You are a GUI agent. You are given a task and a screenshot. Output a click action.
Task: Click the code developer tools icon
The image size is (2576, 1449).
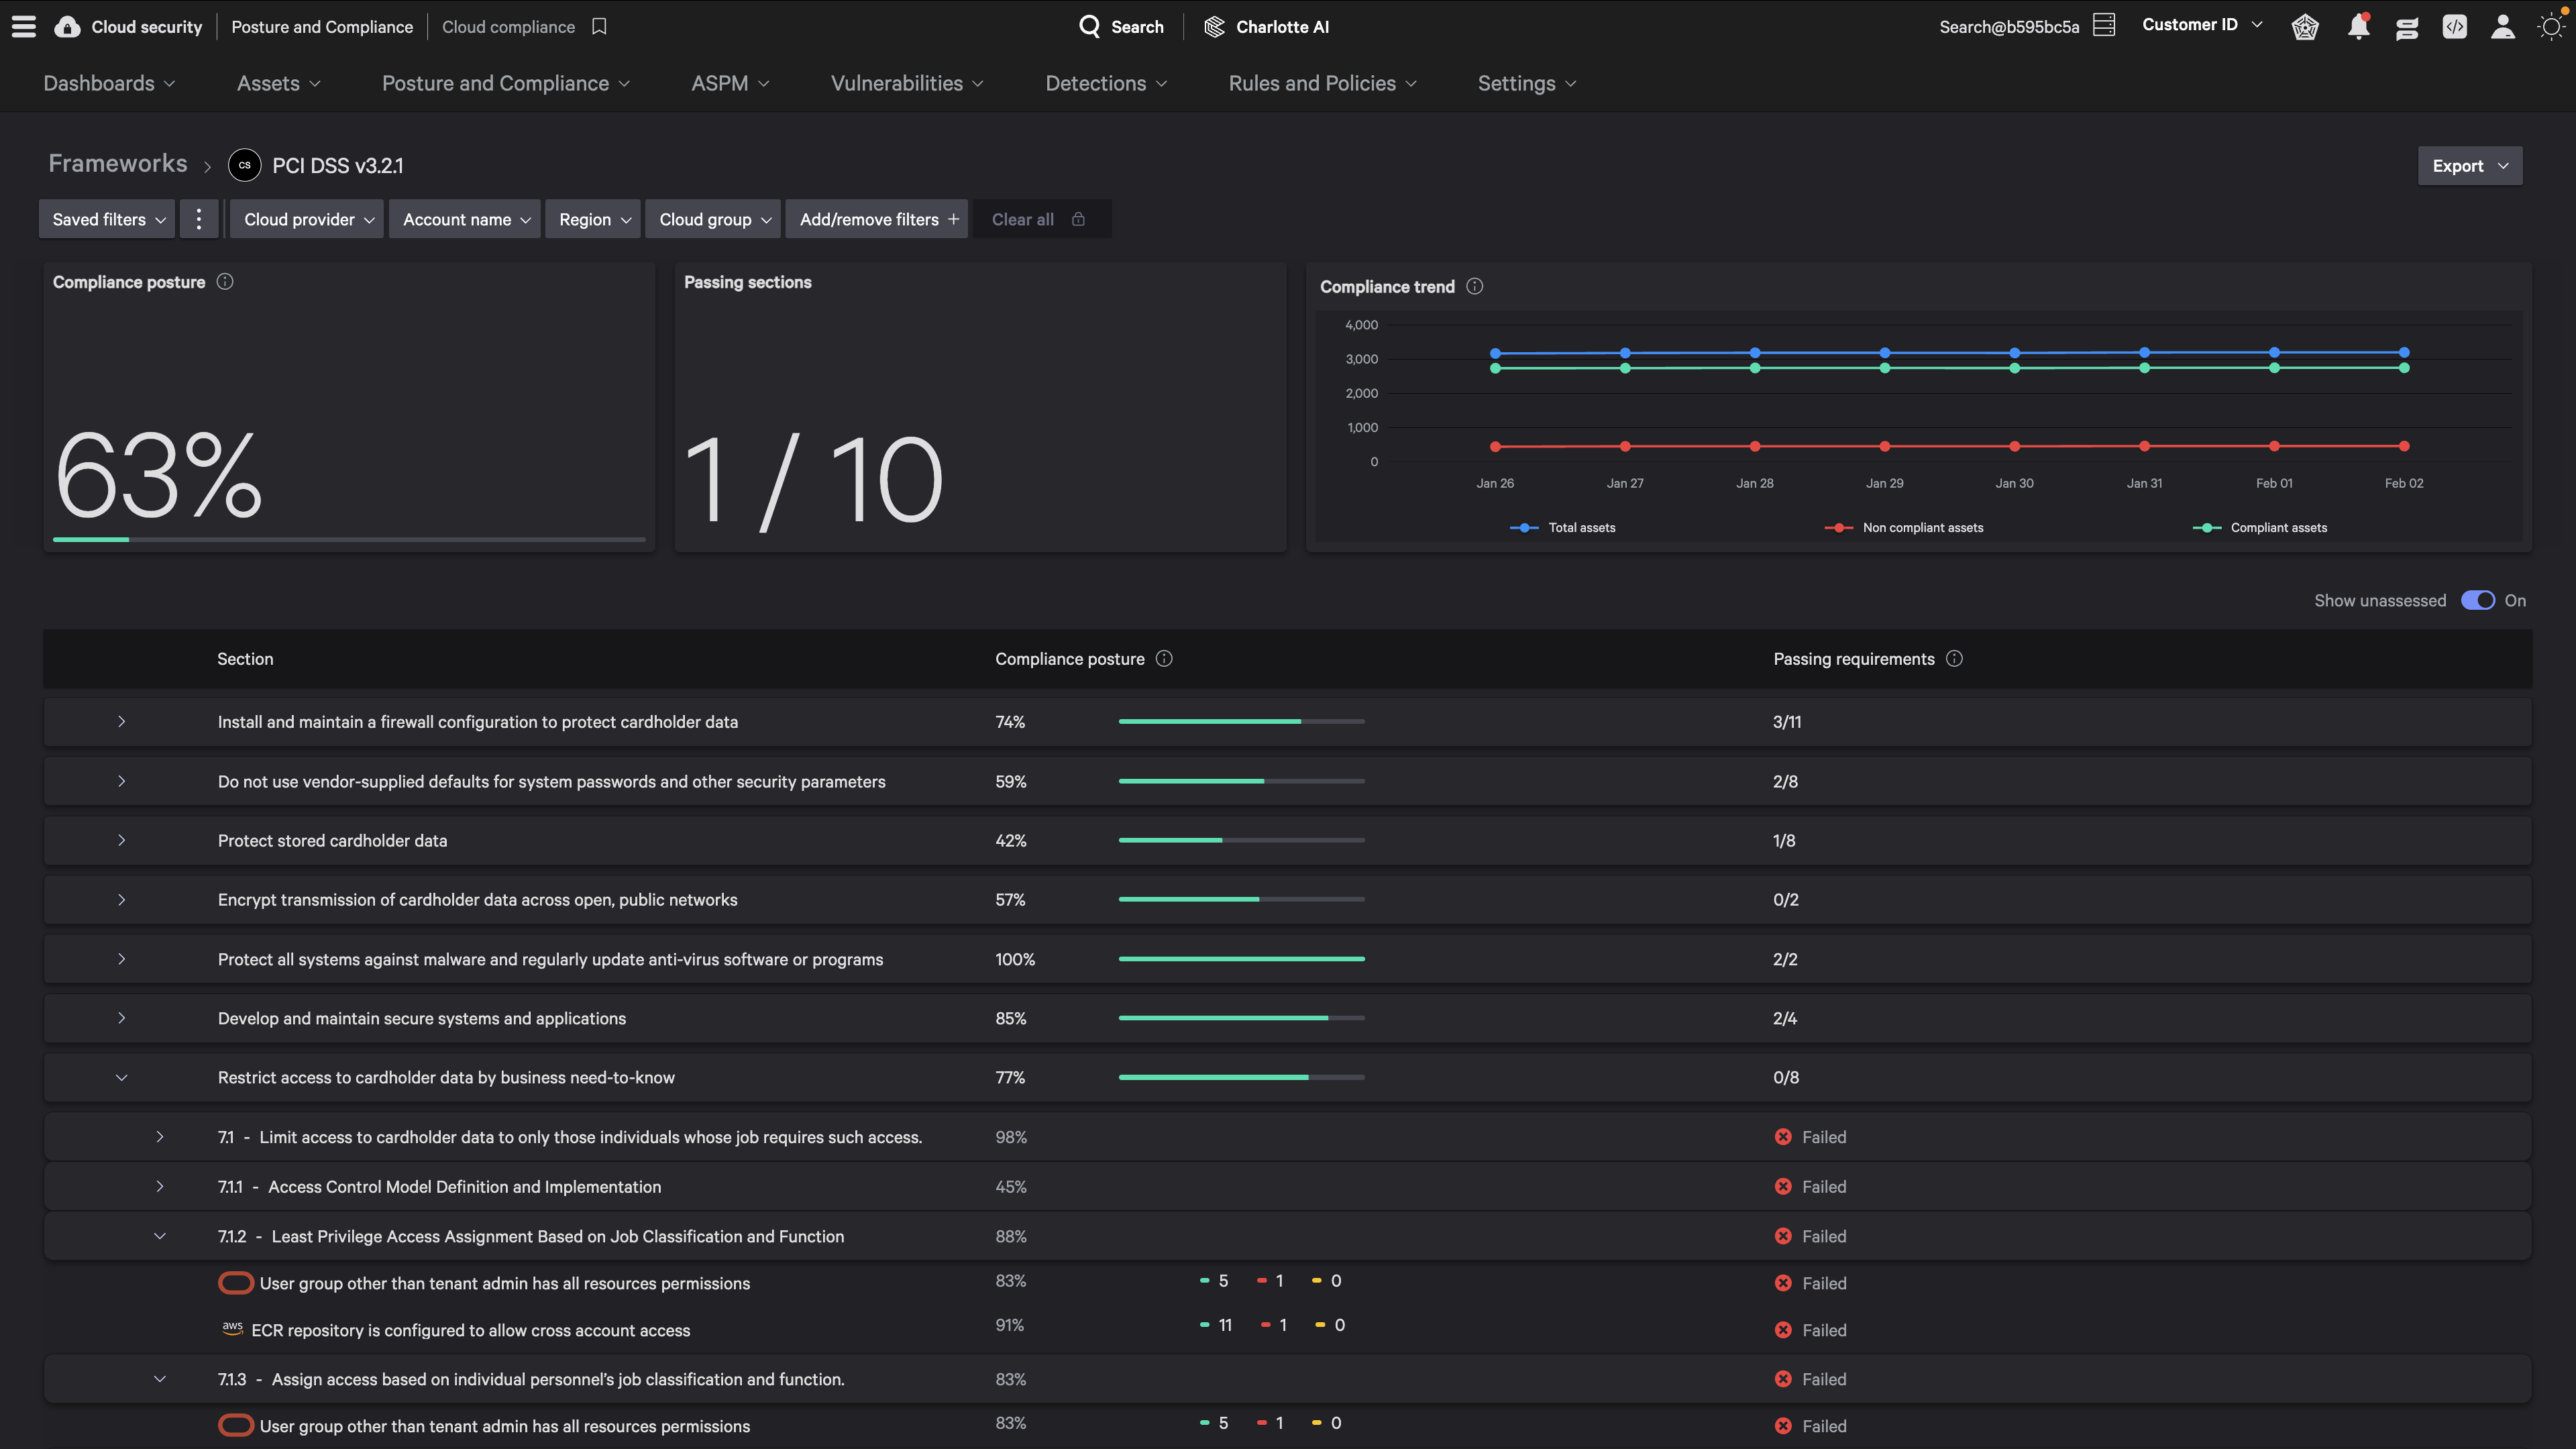[2454, 27]
